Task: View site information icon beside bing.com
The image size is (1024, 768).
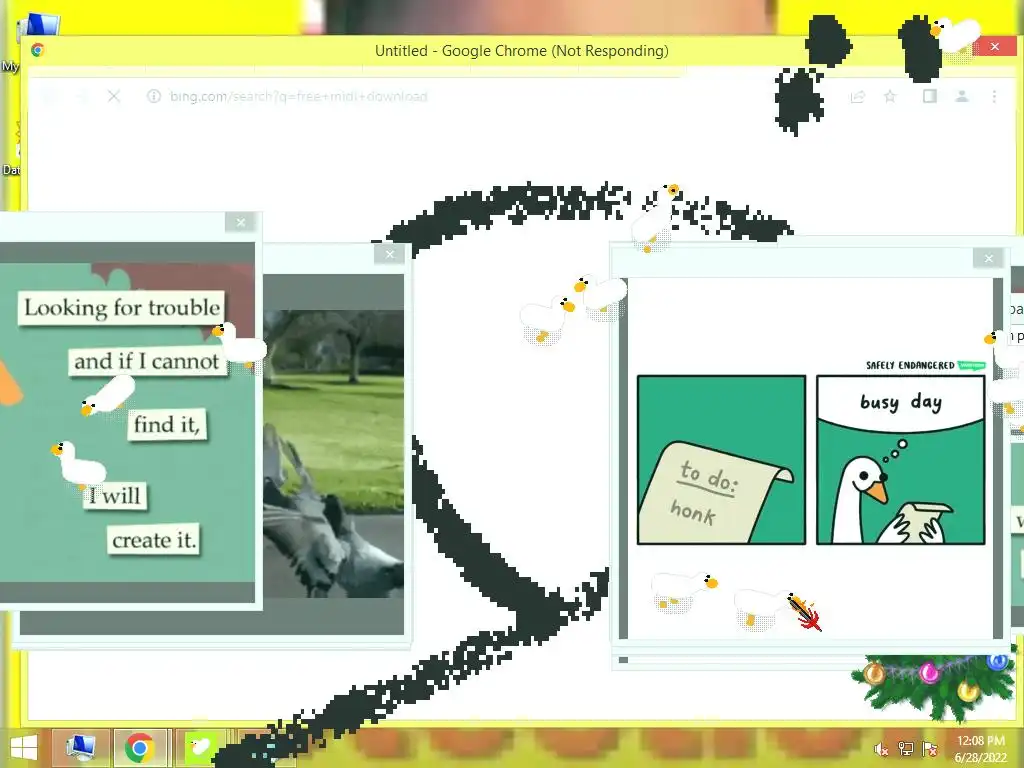Action: coord(153,97)
